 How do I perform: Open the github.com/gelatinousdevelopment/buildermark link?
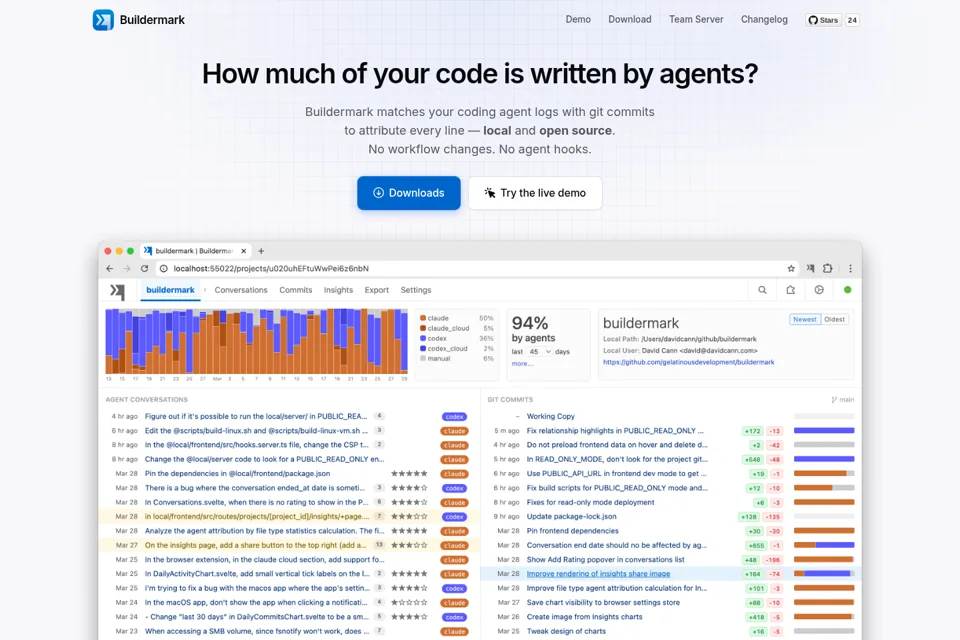point(688,363)
